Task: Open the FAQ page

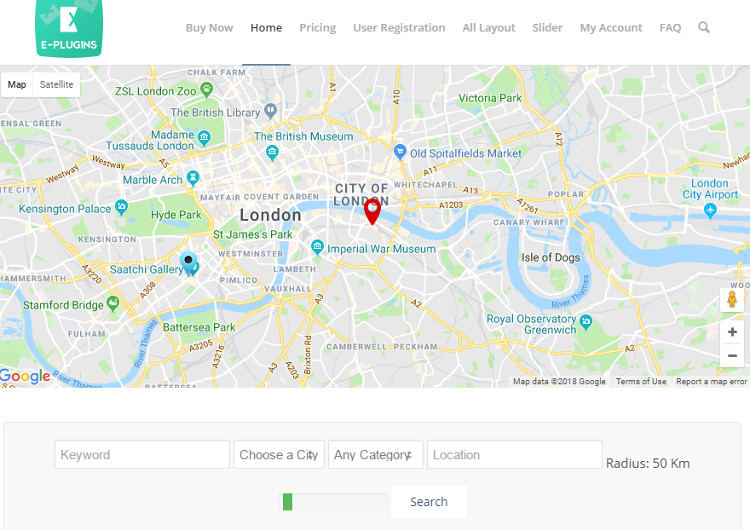Action: (x=670, y=28)
